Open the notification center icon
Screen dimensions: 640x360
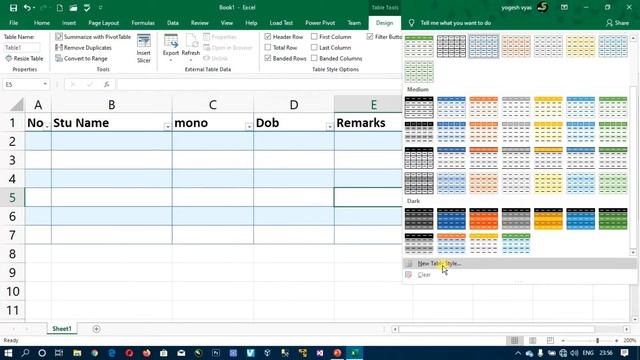tap(624, 353)
